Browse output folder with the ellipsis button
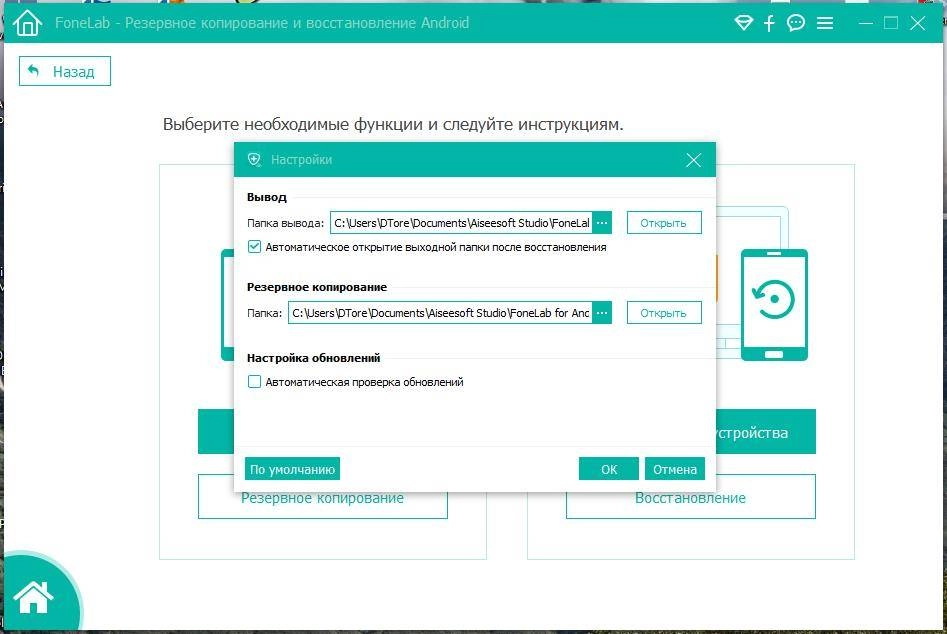The image size is (947, 634). [602, 223]
